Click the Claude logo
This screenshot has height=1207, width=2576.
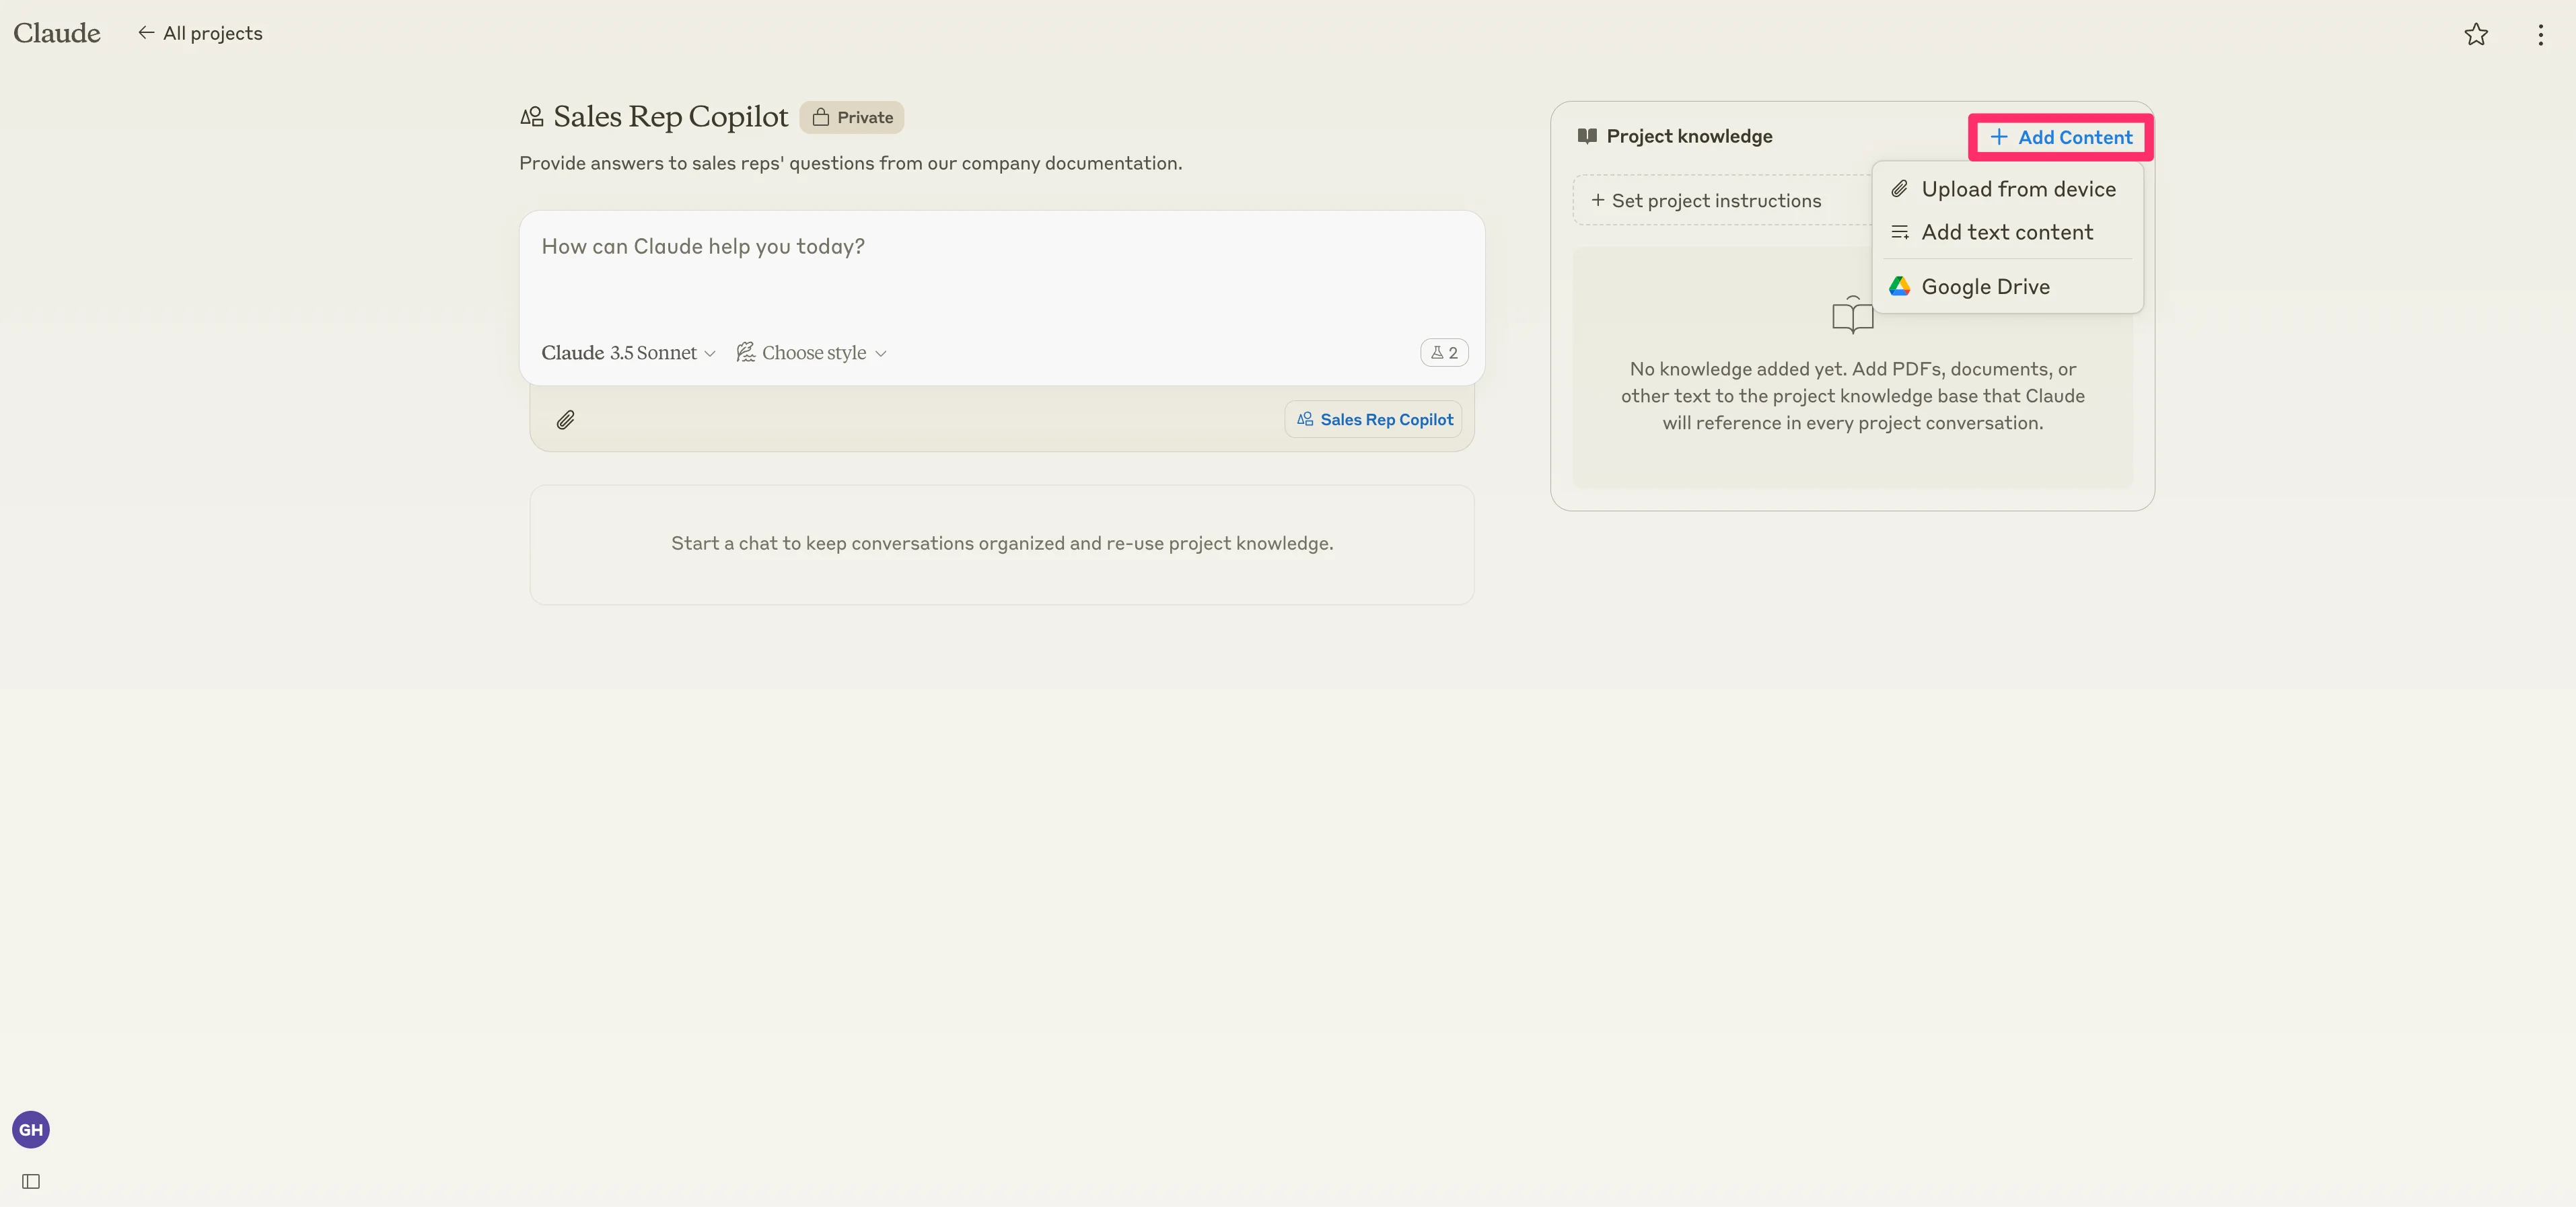pyautogui.click(x=57, y=33)
